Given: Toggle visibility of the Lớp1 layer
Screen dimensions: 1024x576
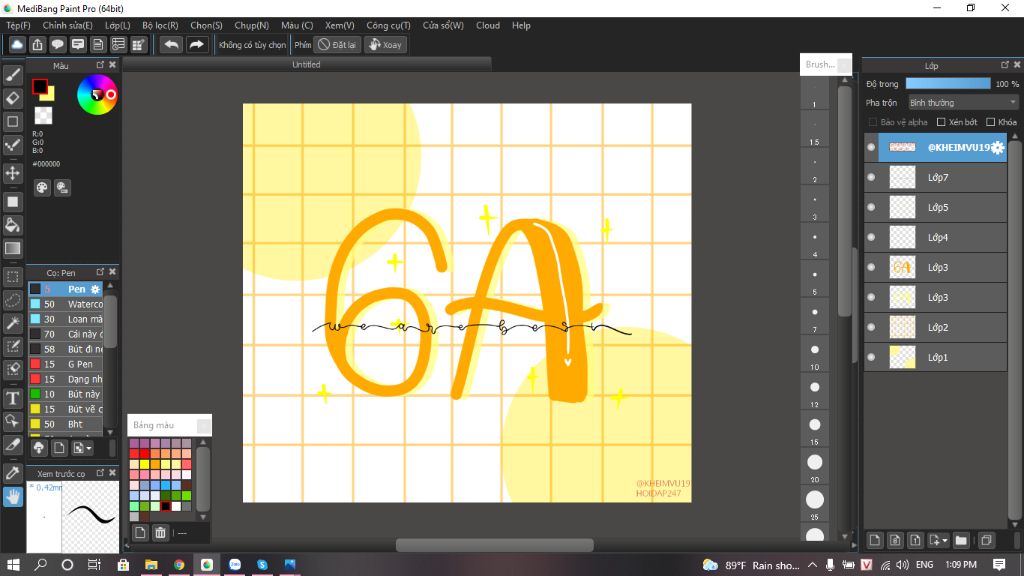Looking at the screenshot, I should pos(871,357).
